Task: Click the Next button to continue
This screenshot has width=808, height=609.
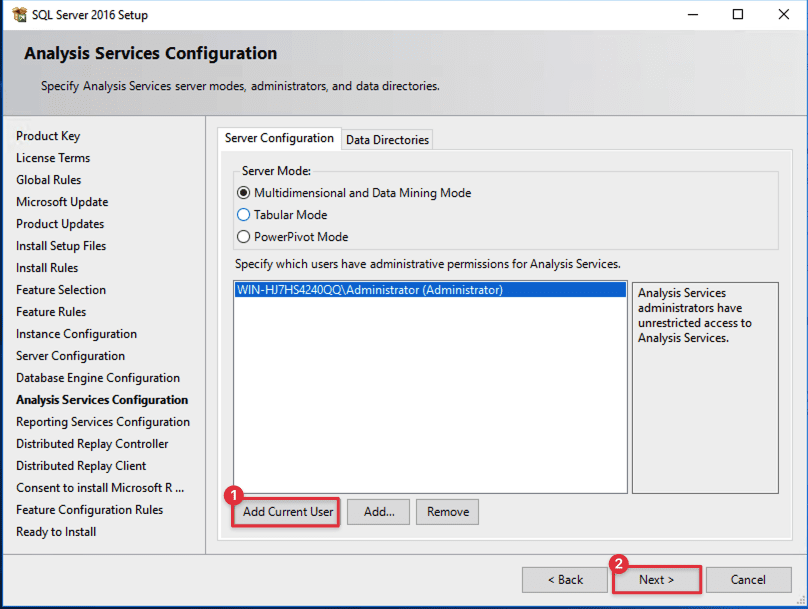Action: pos(656,579)
